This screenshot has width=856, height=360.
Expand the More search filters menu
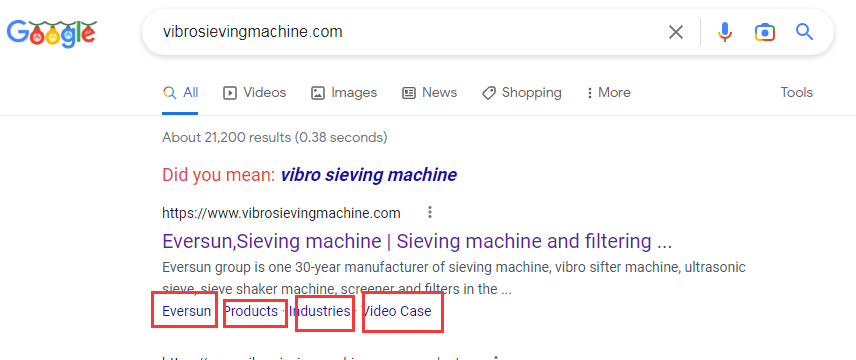(608, 93)
